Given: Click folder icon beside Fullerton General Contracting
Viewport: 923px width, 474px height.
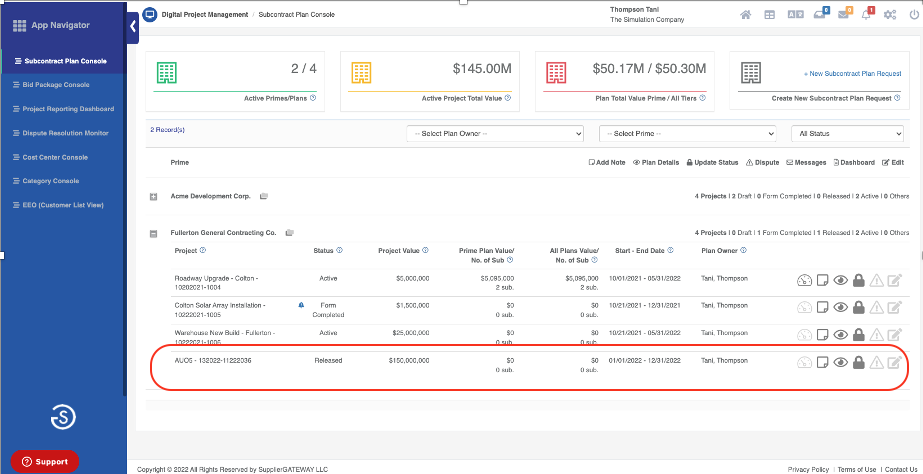Looking at the screenshot, I should tap(290, 233).
